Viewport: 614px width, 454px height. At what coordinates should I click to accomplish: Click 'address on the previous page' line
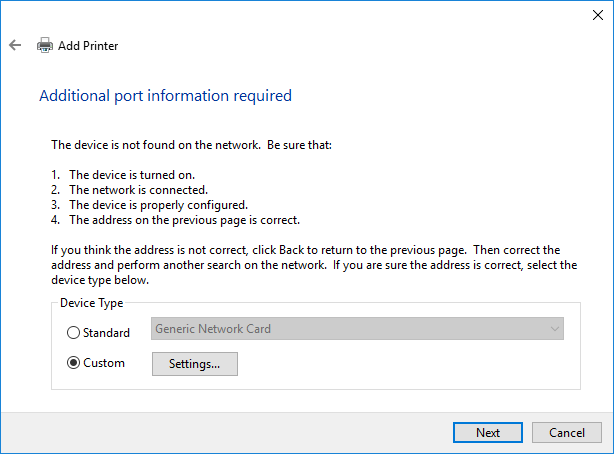184,219
